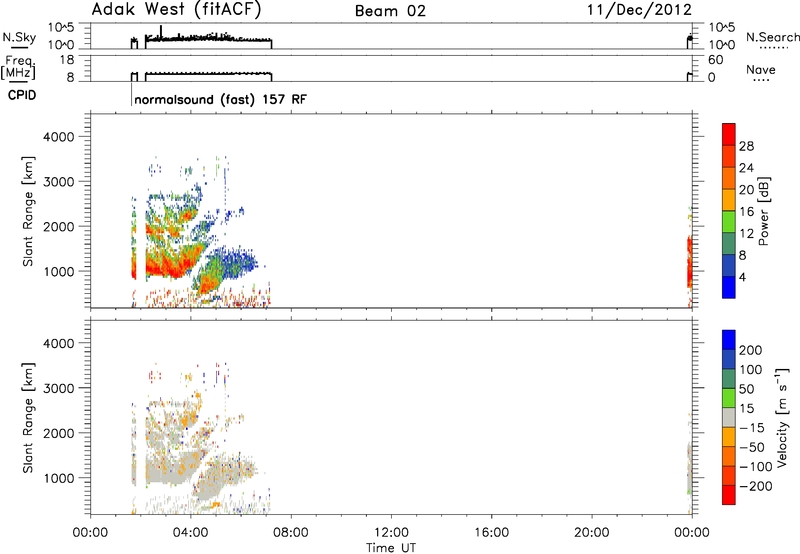This screenshot has width=800, height=554.
Task: Click the 'Nave' legend label
Action: pyautogui.click(x=760, y=69)
